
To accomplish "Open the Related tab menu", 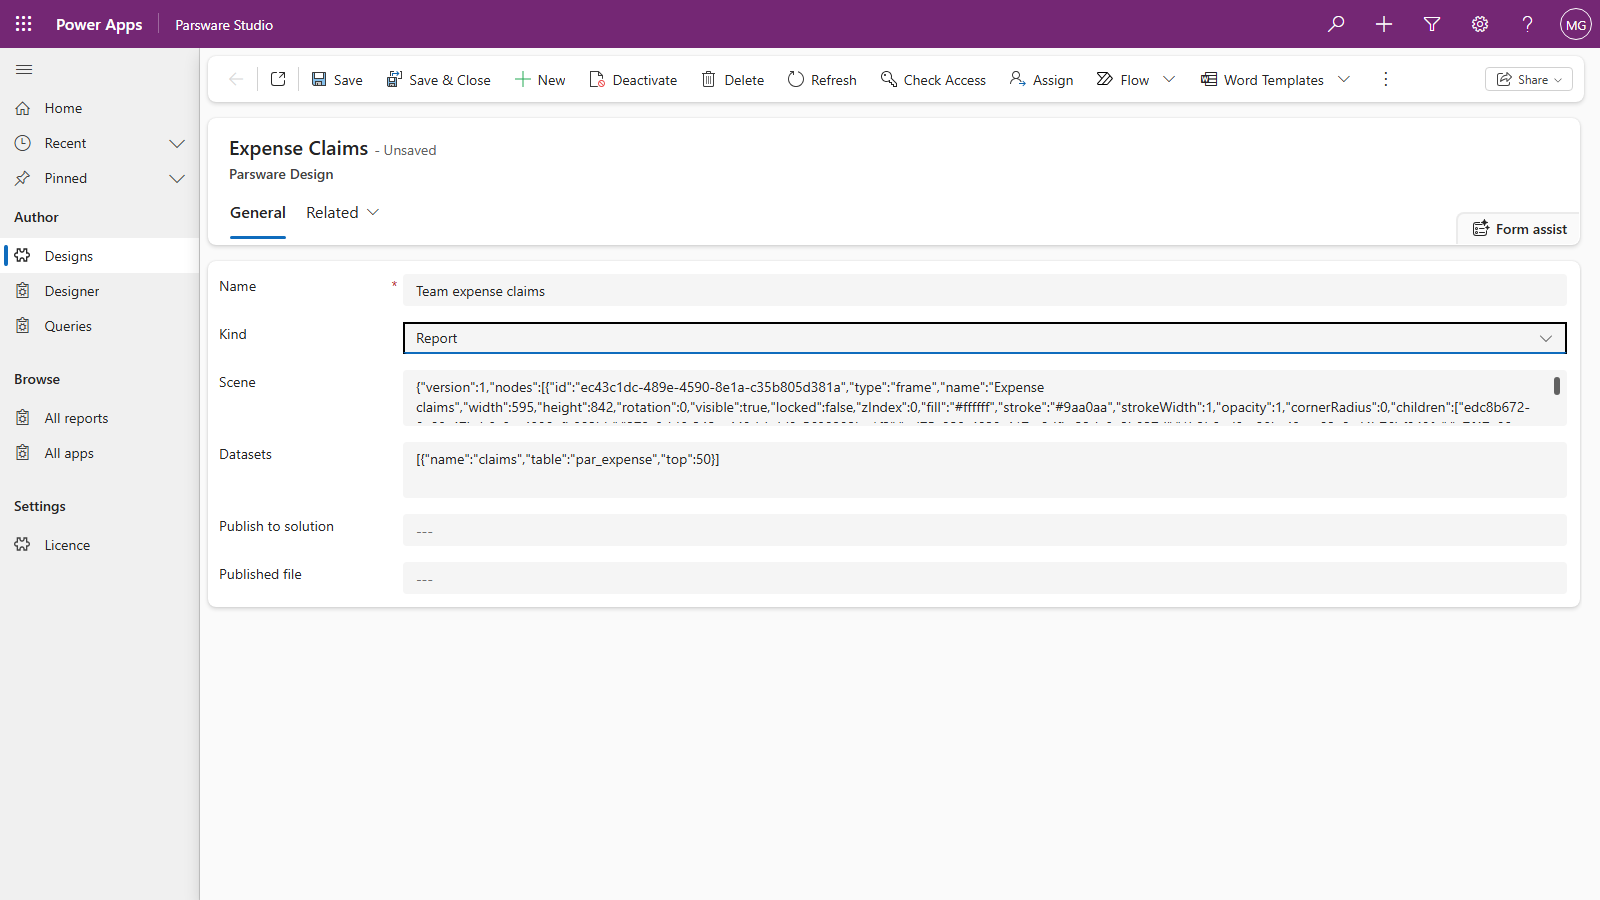I will pos(343,213).
